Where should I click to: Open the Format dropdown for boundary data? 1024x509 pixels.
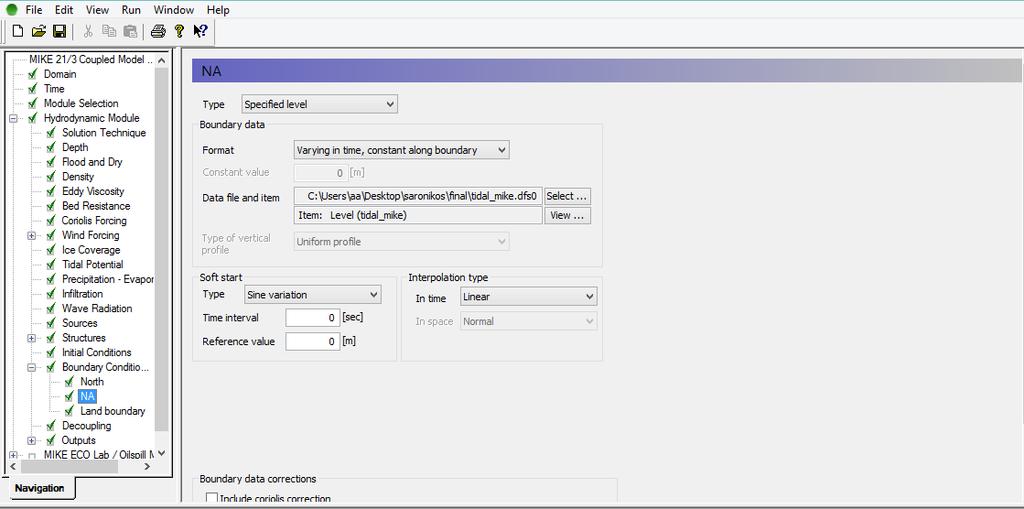coord(402,150)
